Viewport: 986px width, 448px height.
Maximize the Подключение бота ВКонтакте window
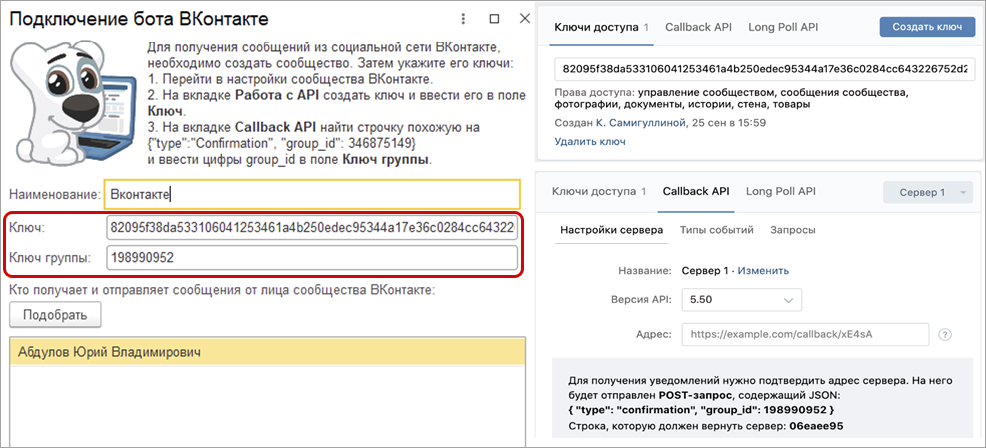(494, 19)
